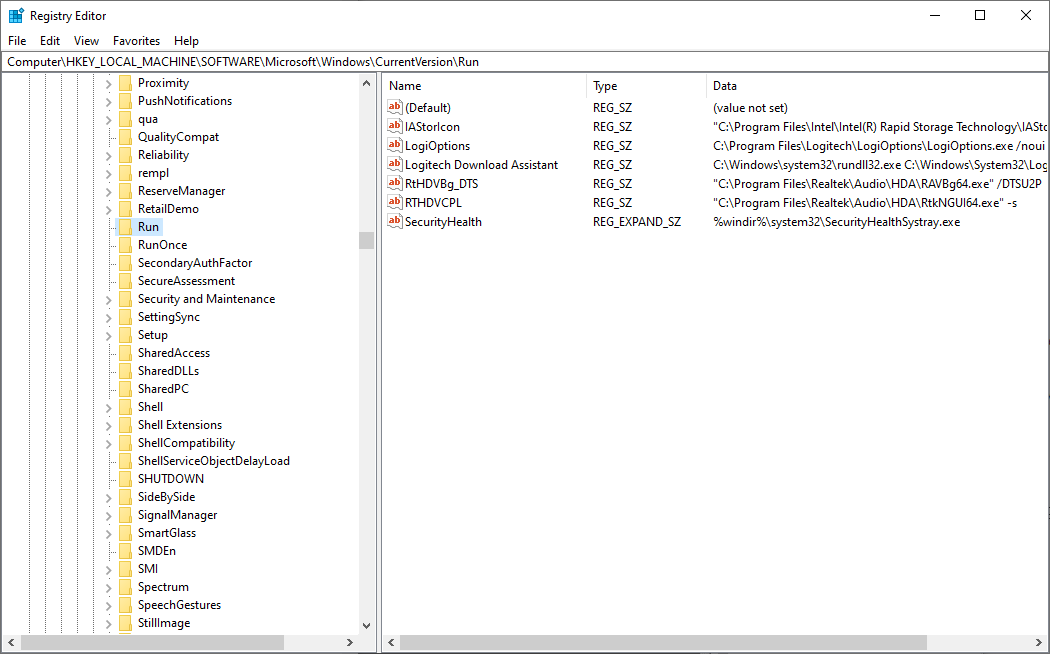1050x654 pixels.
Task: Click the PushNotifications folder icon
Action: (x=125, y=101)
